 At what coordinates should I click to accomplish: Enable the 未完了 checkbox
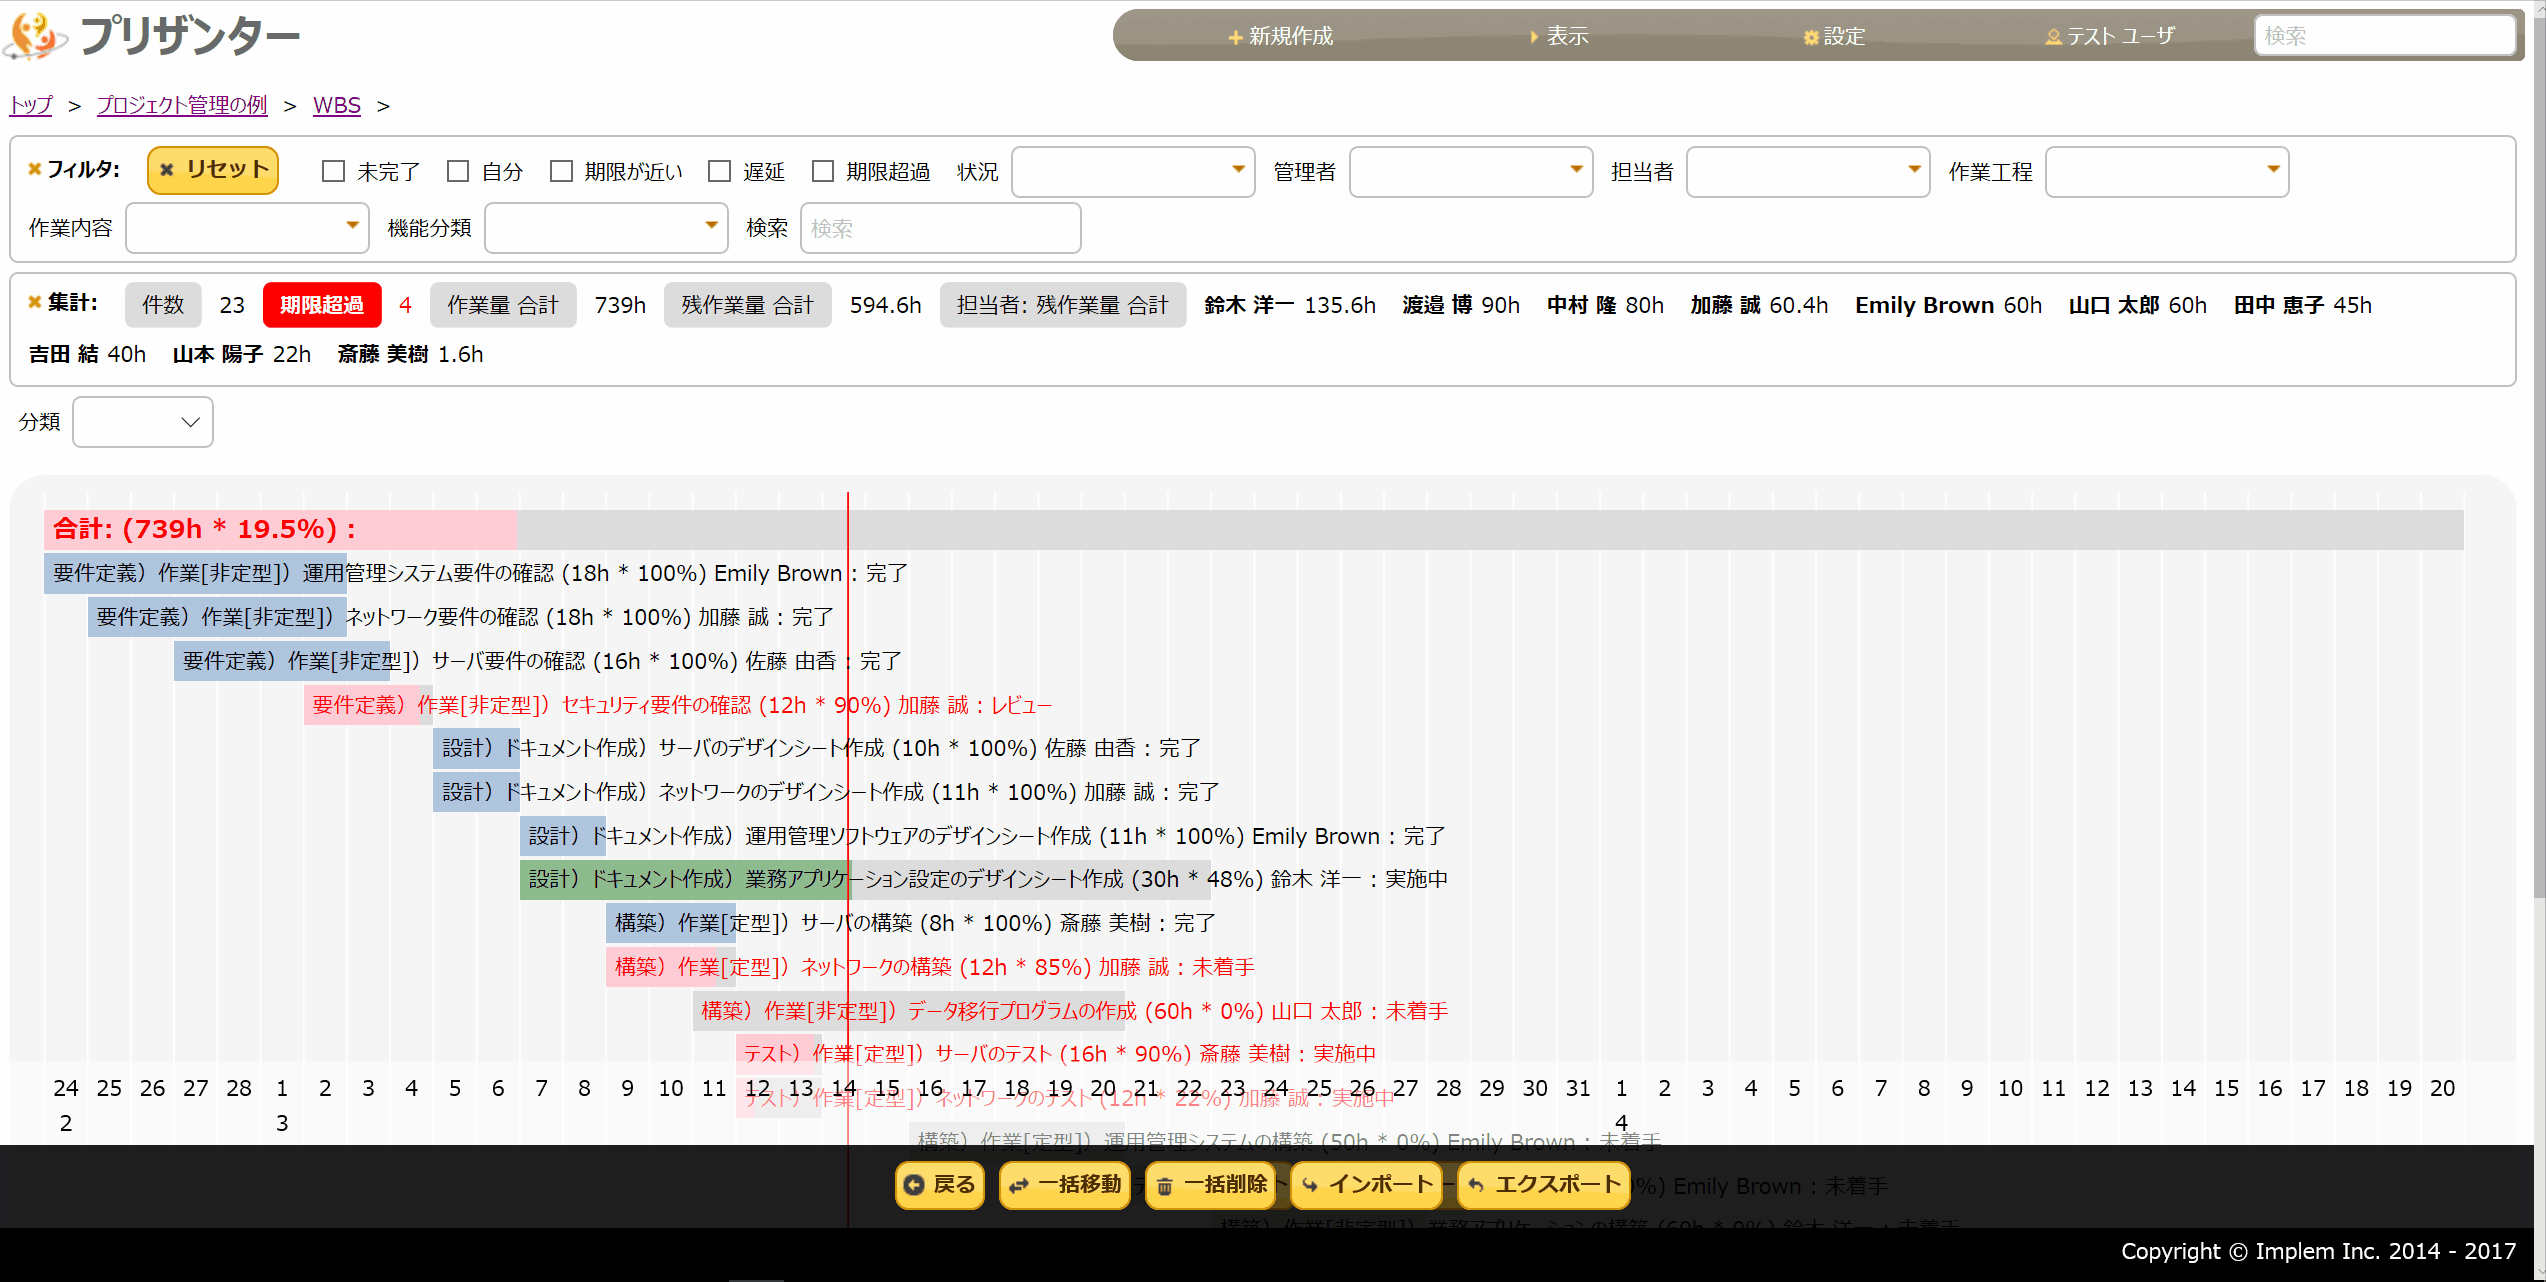(334, 171)
